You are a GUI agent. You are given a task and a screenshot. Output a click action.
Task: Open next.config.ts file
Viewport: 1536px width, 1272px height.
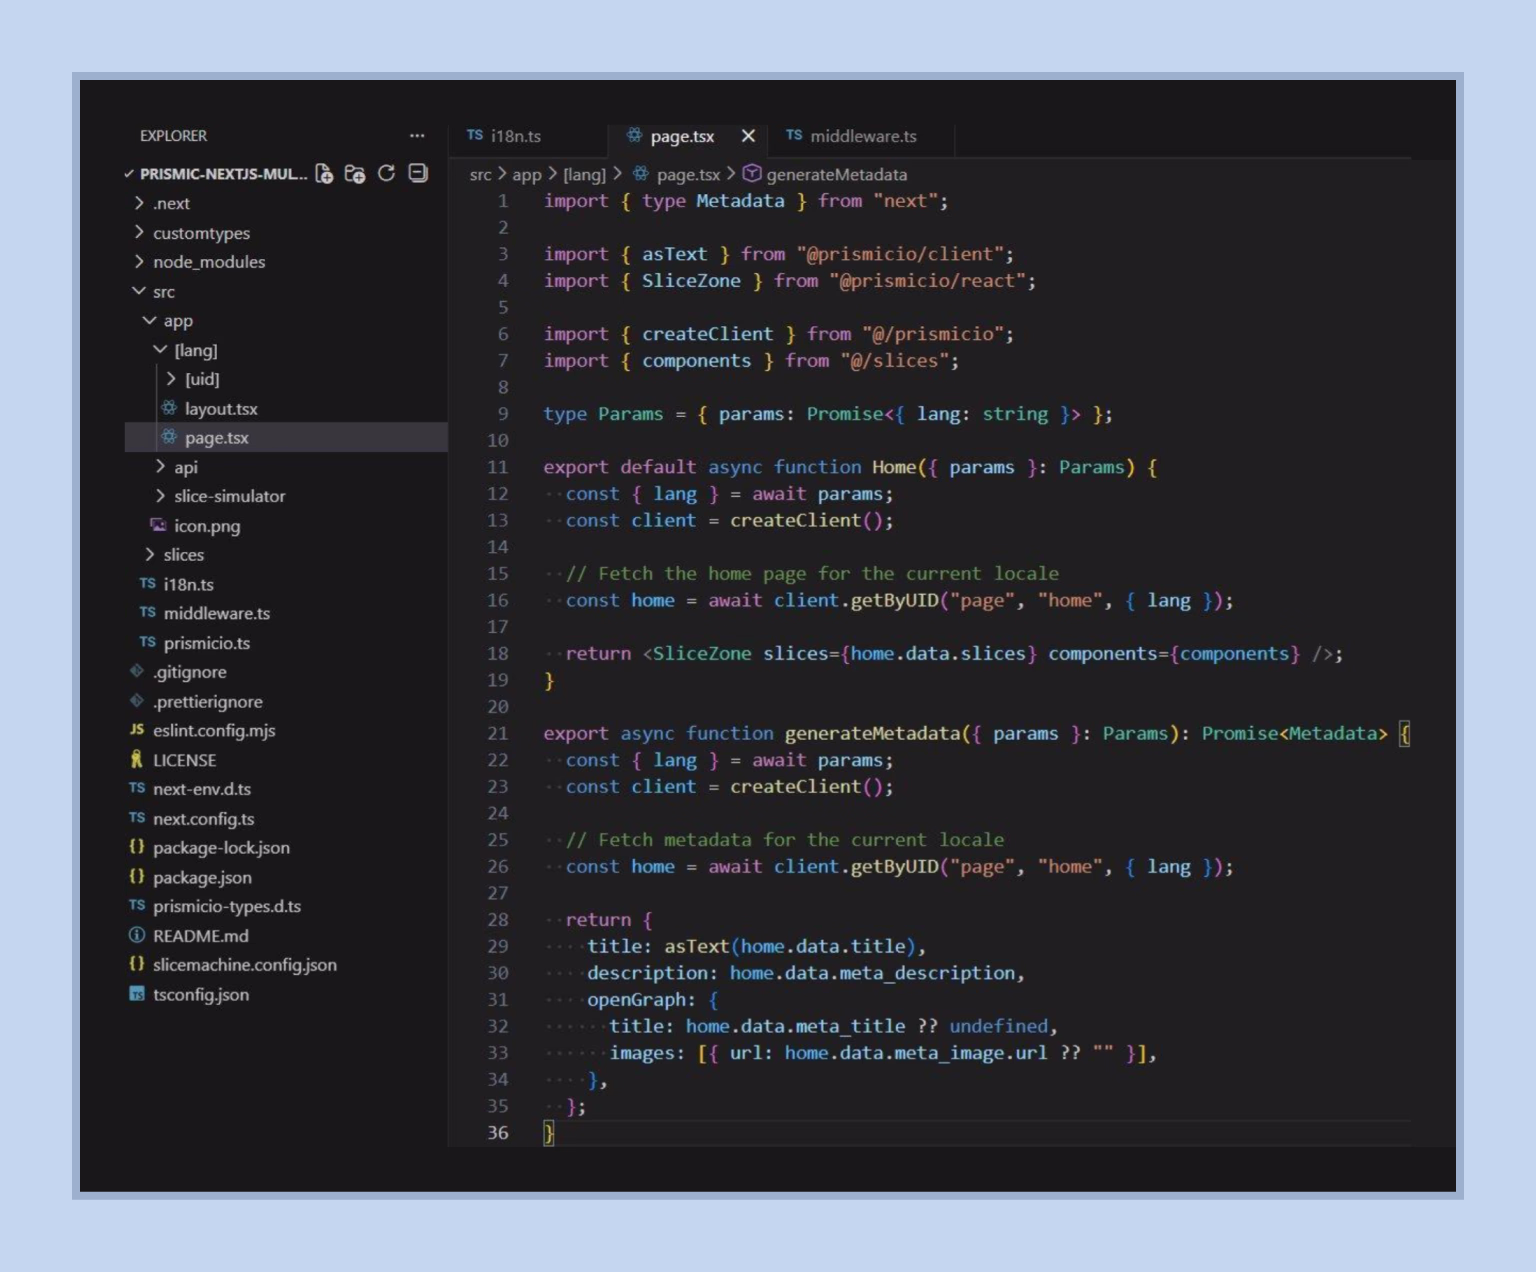pos(203,819)
